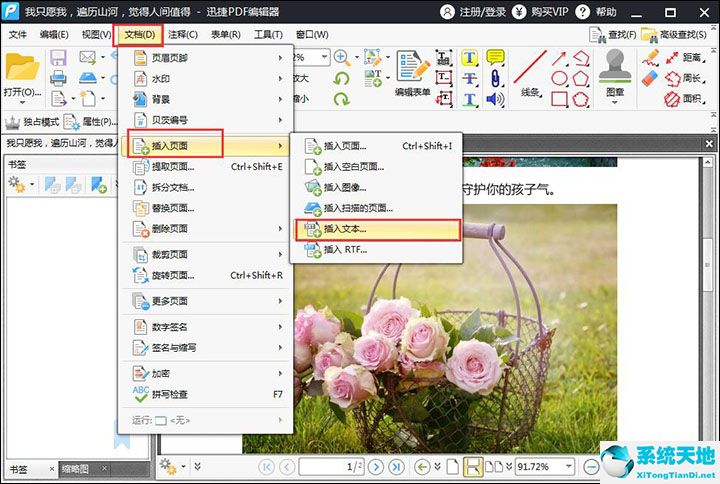Toggle 独占模式 exclusive mode
Image resolution: width=720 pixels, height=484 pixels.
[x=32, y=122]
